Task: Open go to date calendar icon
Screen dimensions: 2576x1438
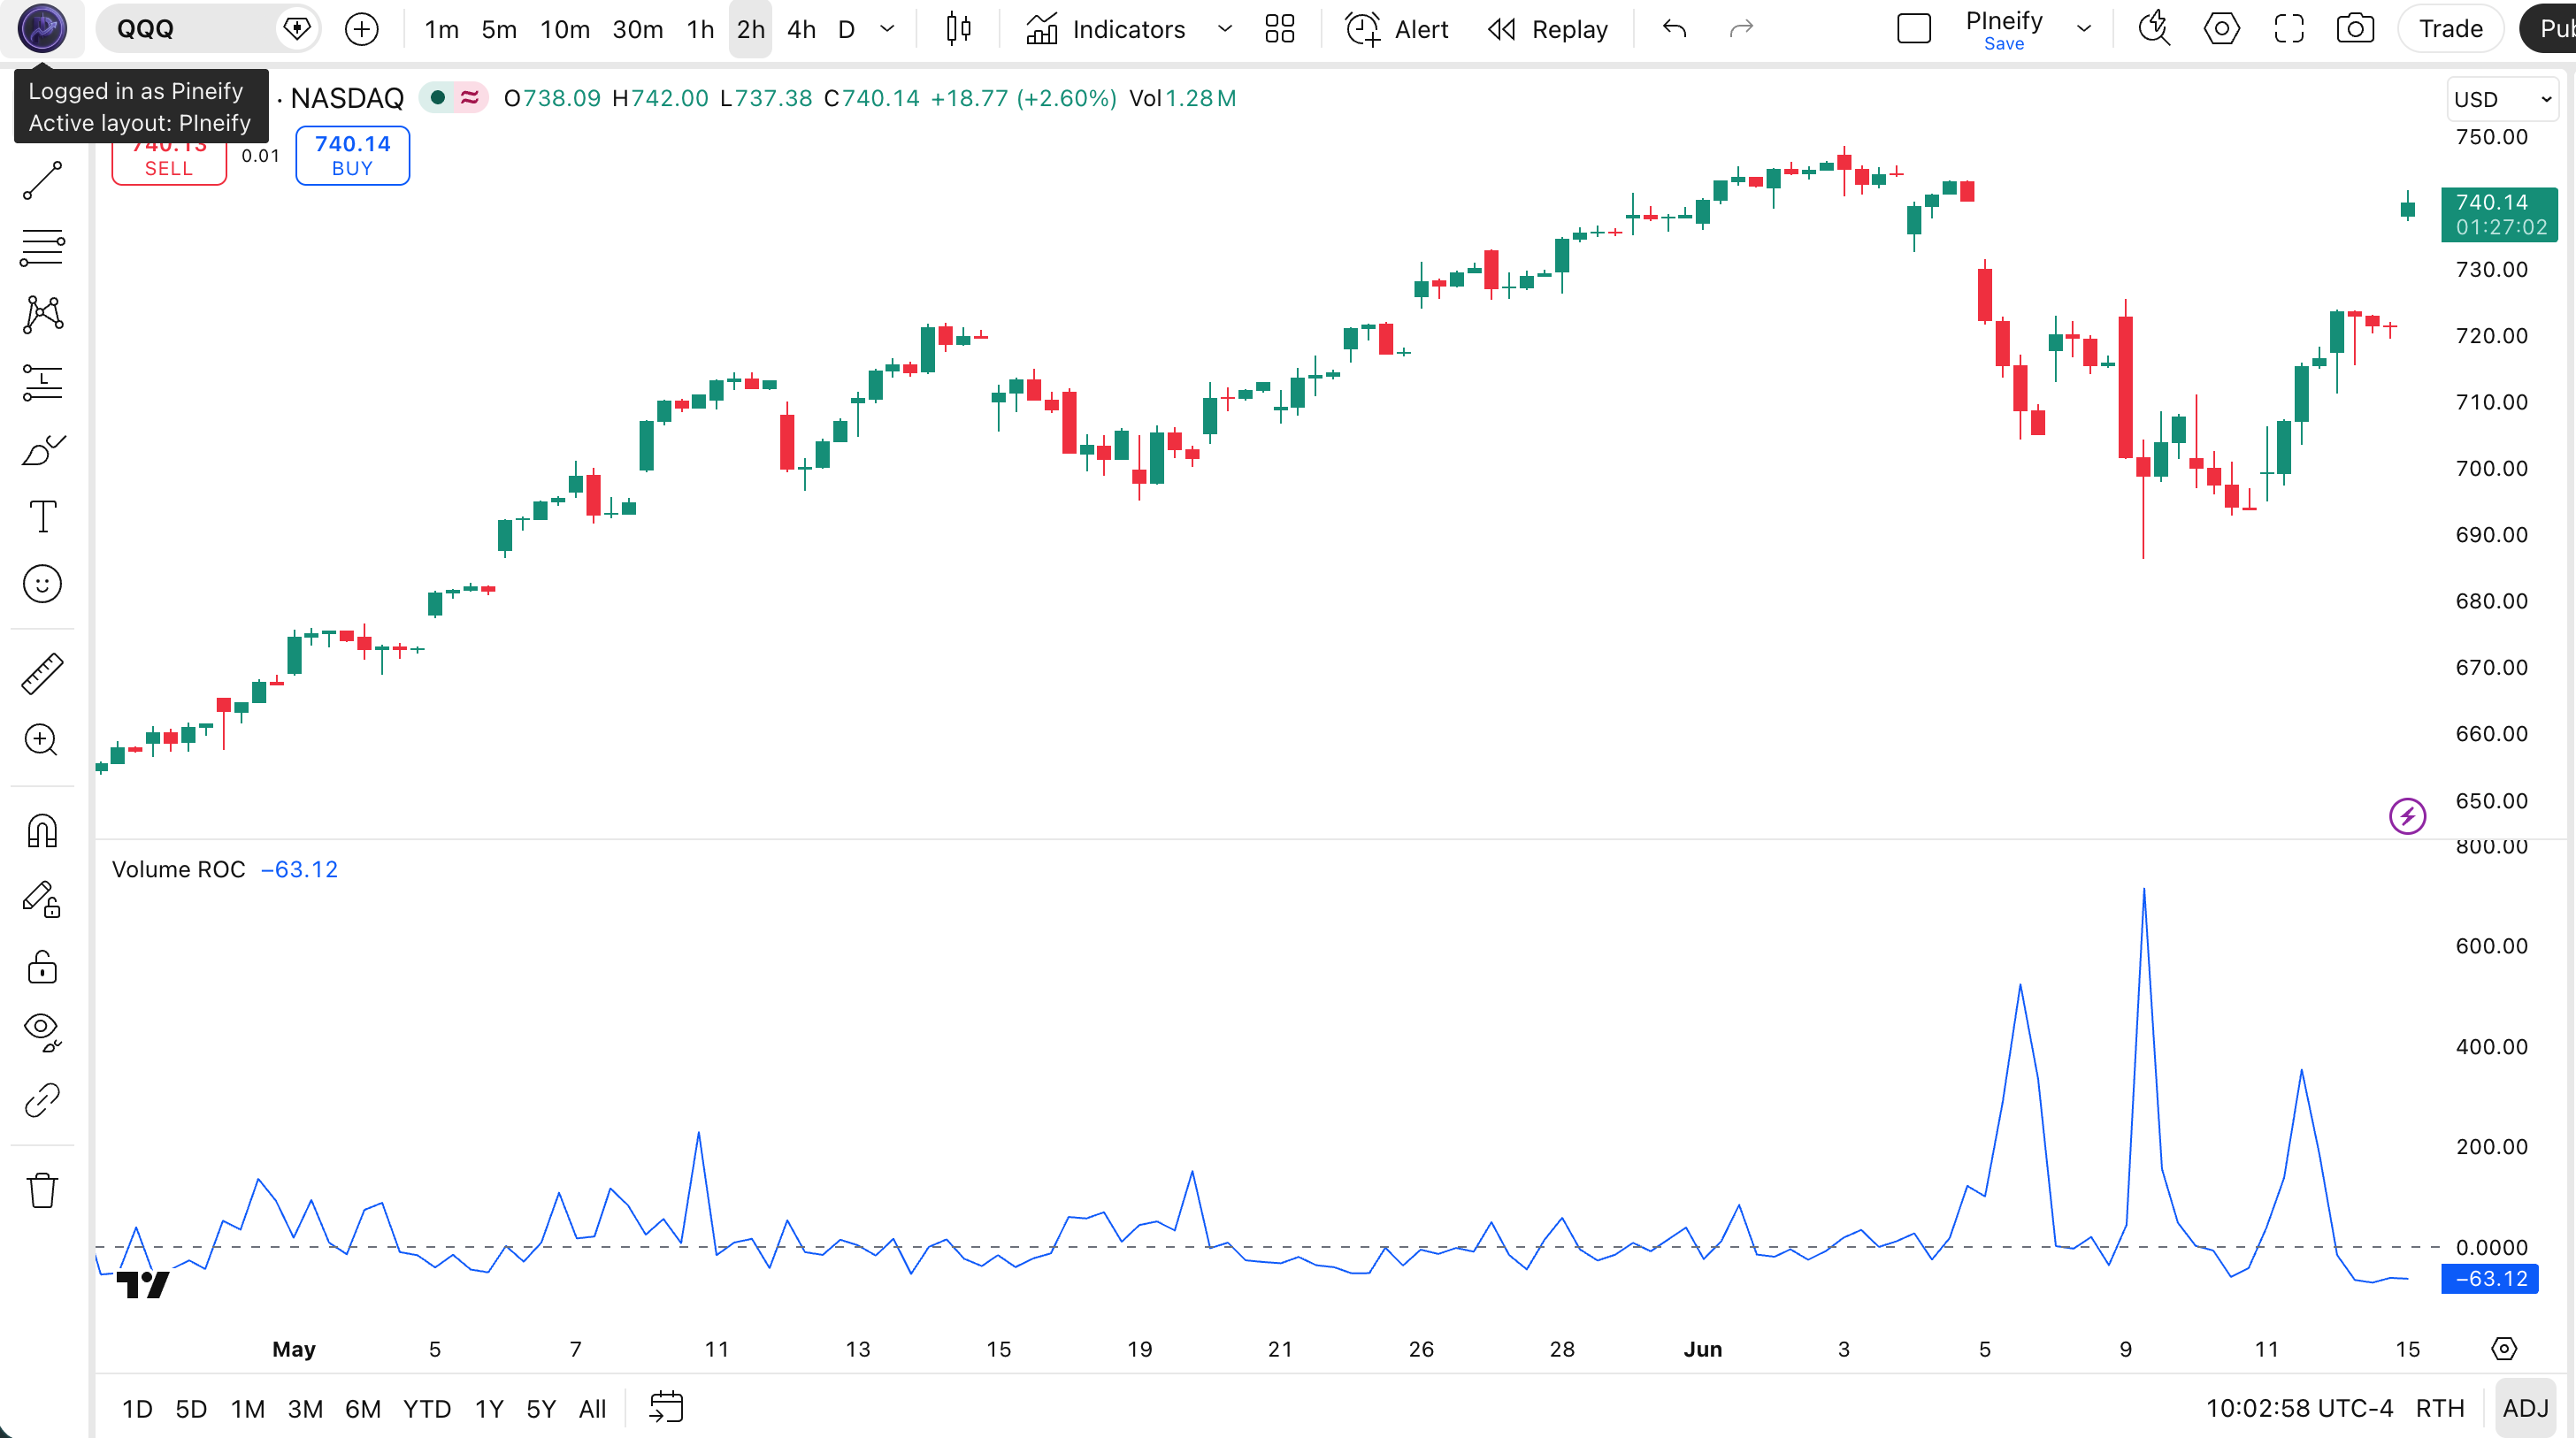Action: click(666, 1408)
